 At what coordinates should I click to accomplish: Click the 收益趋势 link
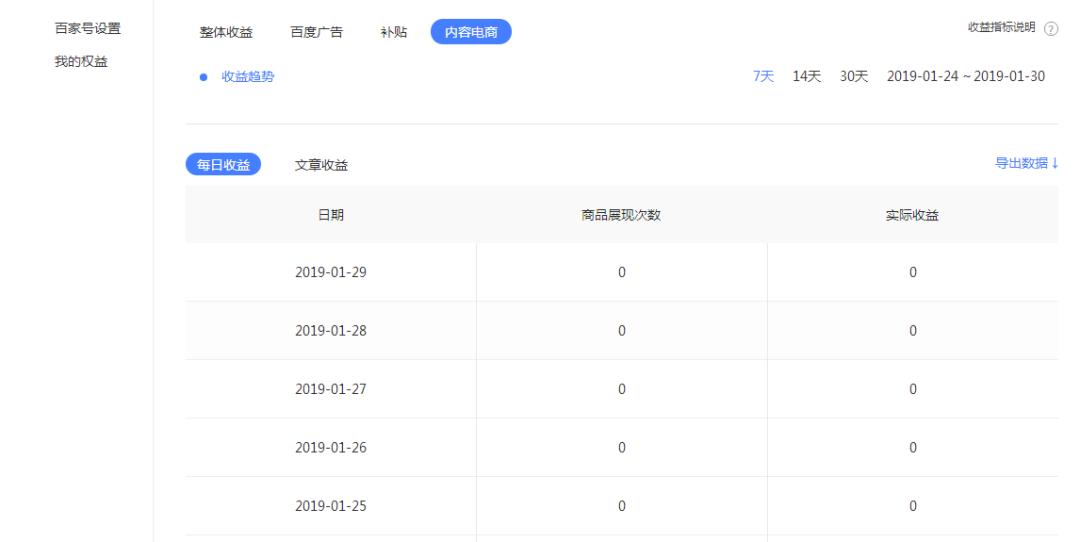click(247, 76)
